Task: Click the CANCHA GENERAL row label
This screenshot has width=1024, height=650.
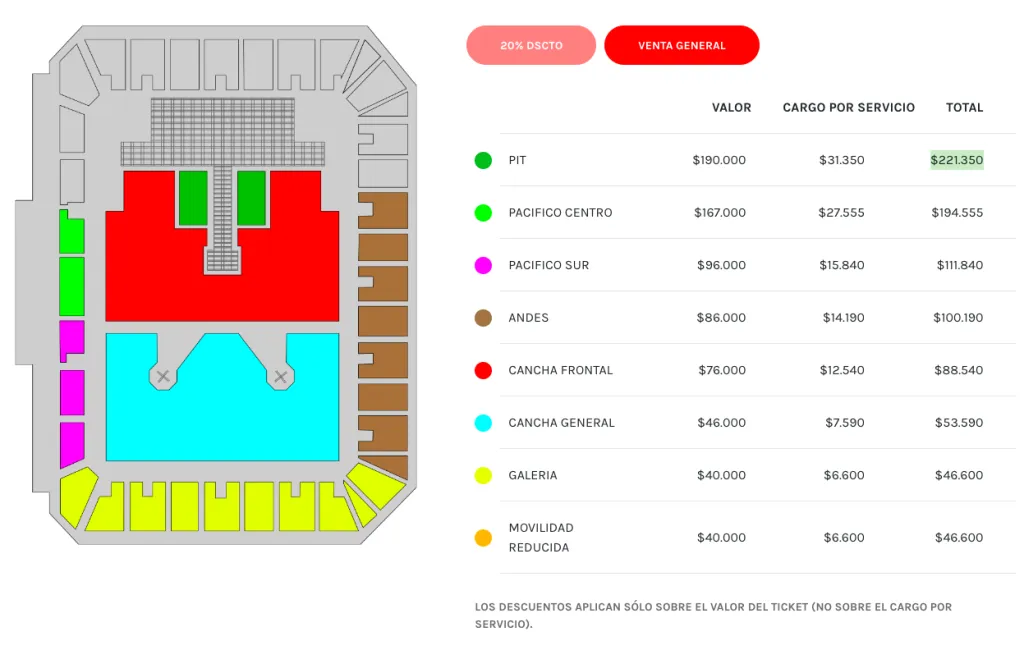Action: (x=560, y=423)
